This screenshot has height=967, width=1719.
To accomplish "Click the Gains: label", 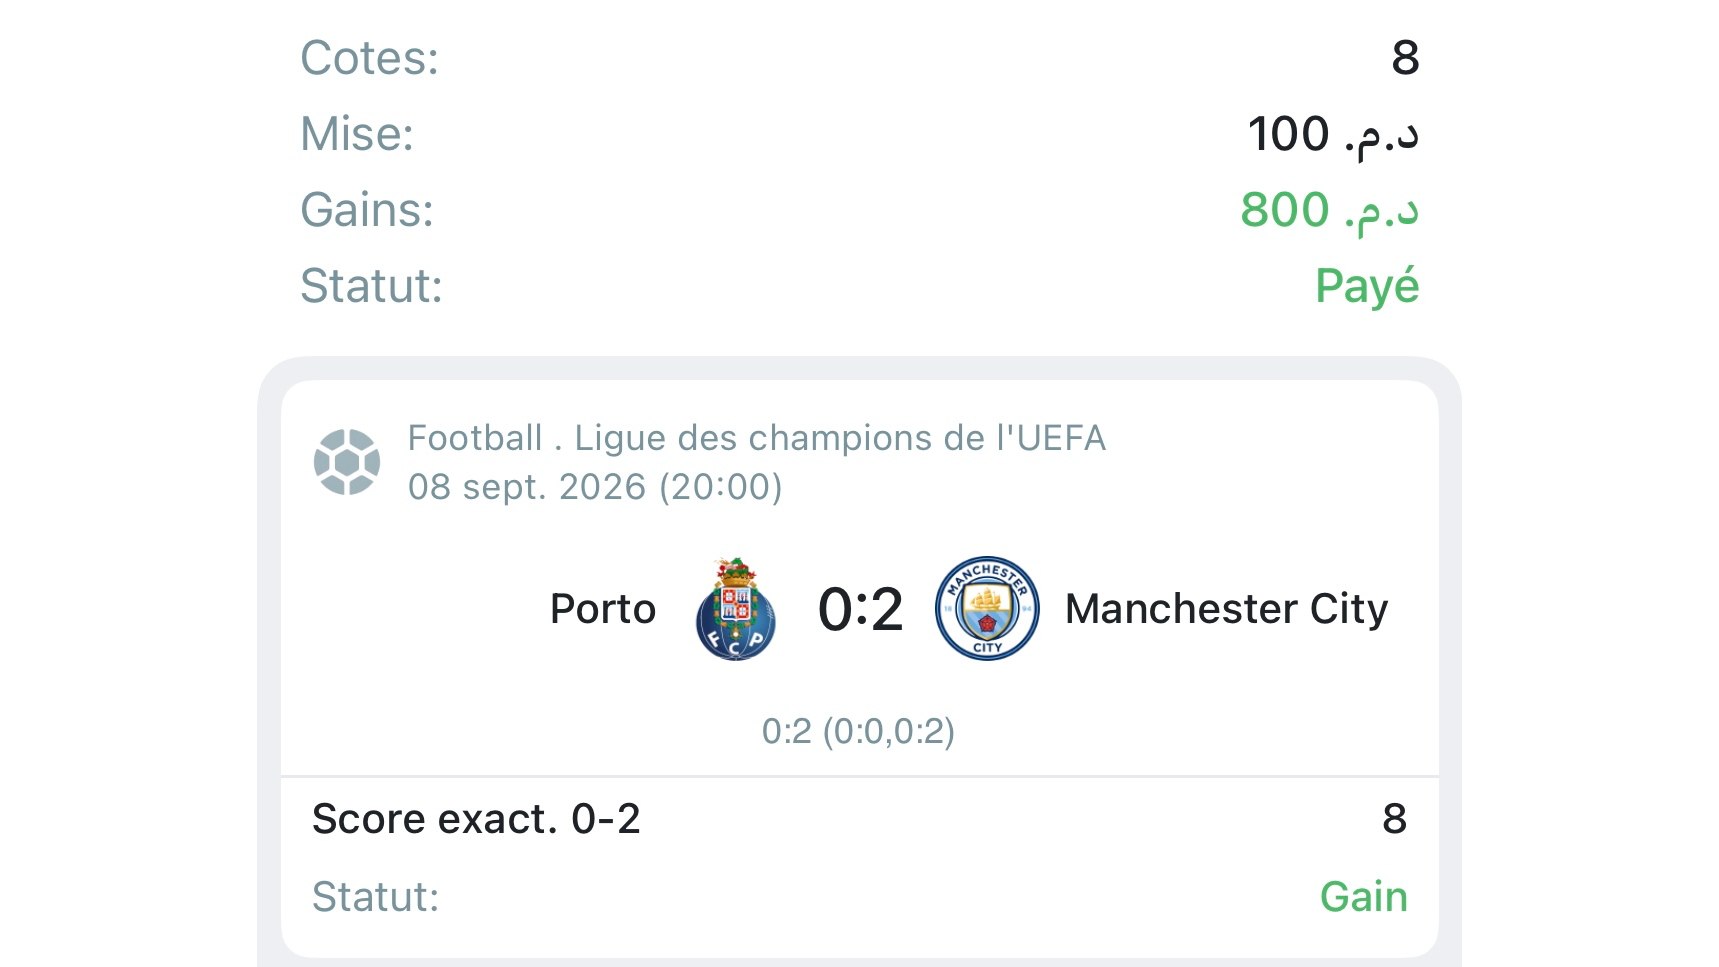I will pyautogui.click(x=367, y=210).
